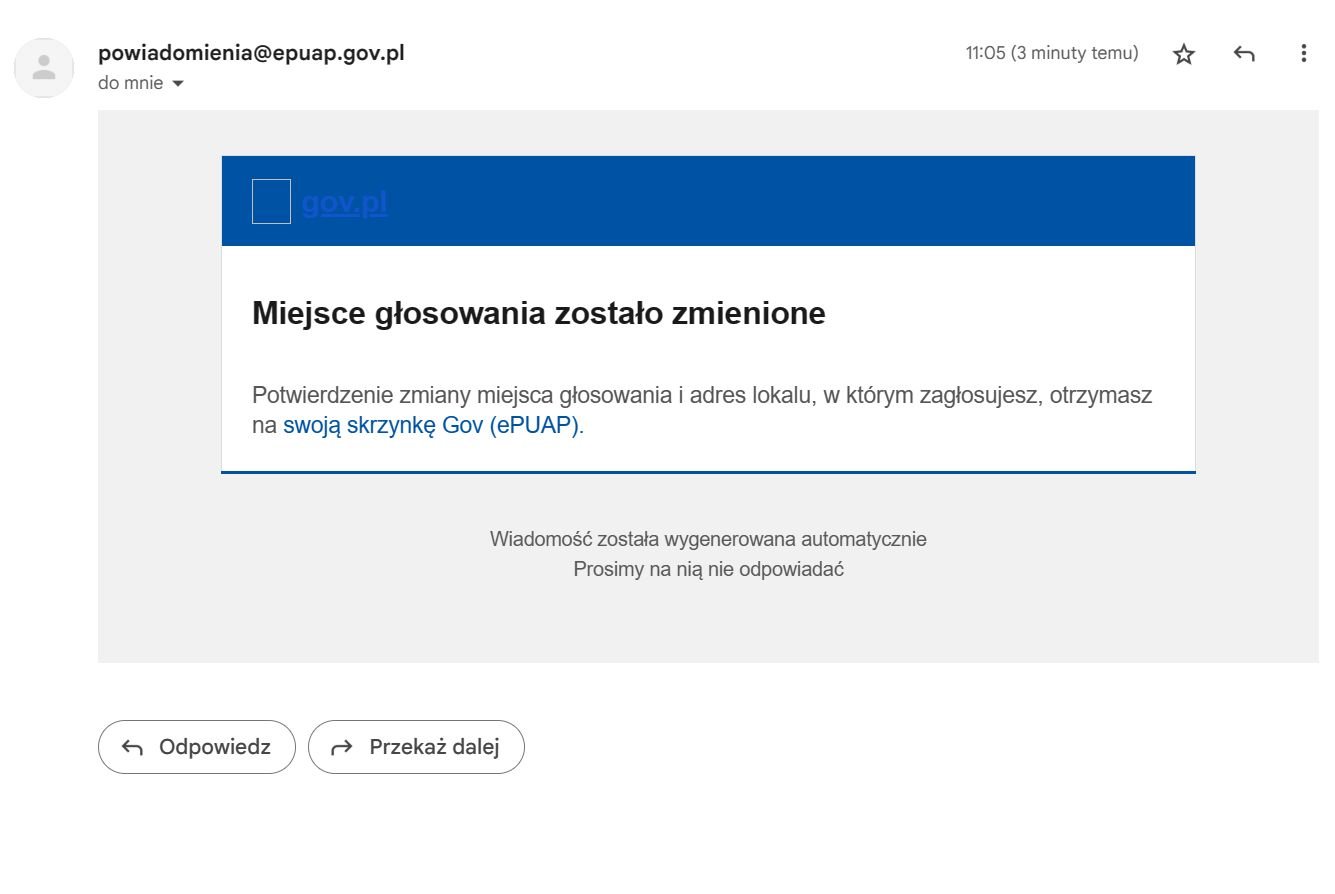Click the broken image placeholder beside gov.pl
Screen dimensions: 1335x894
271,201
